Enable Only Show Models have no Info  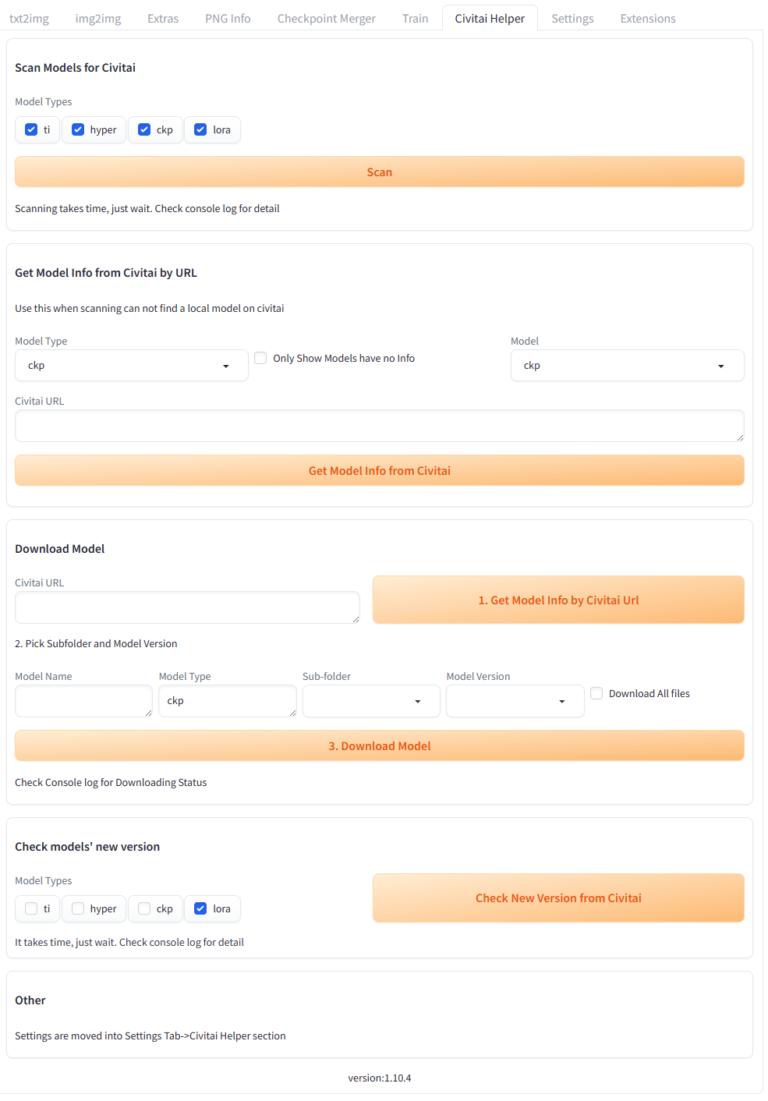coord(261,358)
